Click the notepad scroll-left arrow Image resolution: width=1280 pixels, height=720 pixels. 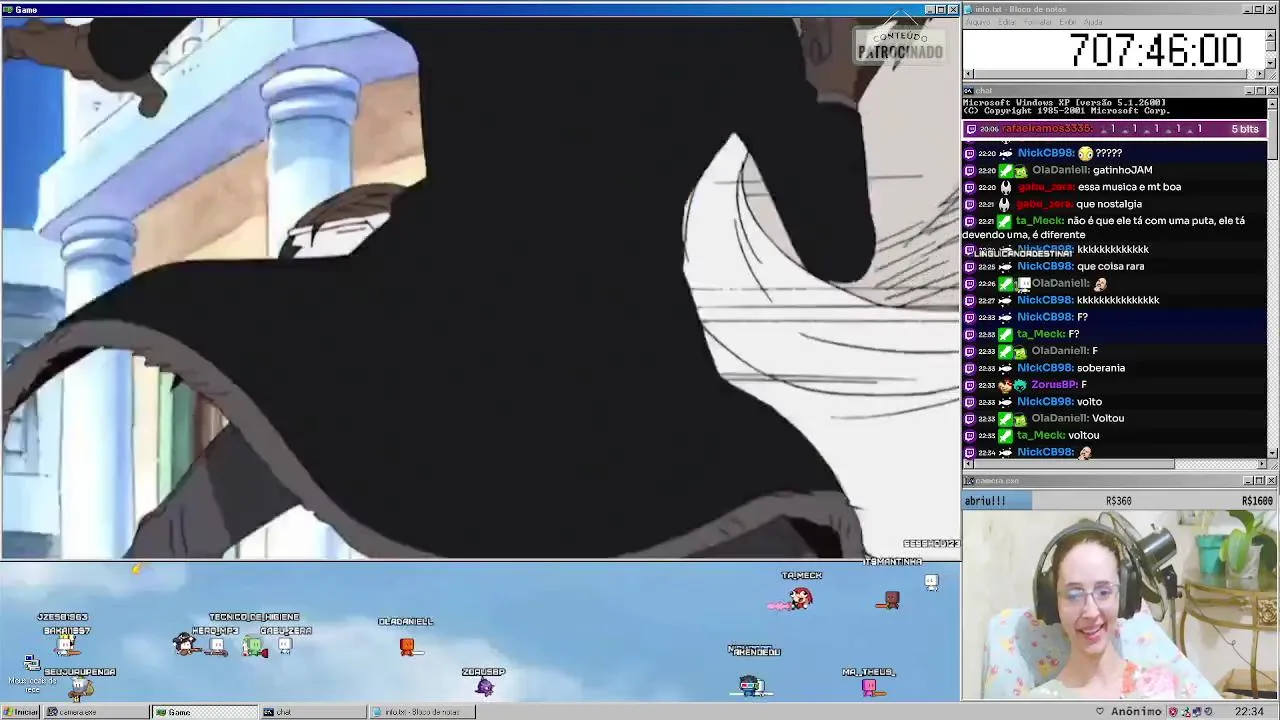tap(968, 74)
